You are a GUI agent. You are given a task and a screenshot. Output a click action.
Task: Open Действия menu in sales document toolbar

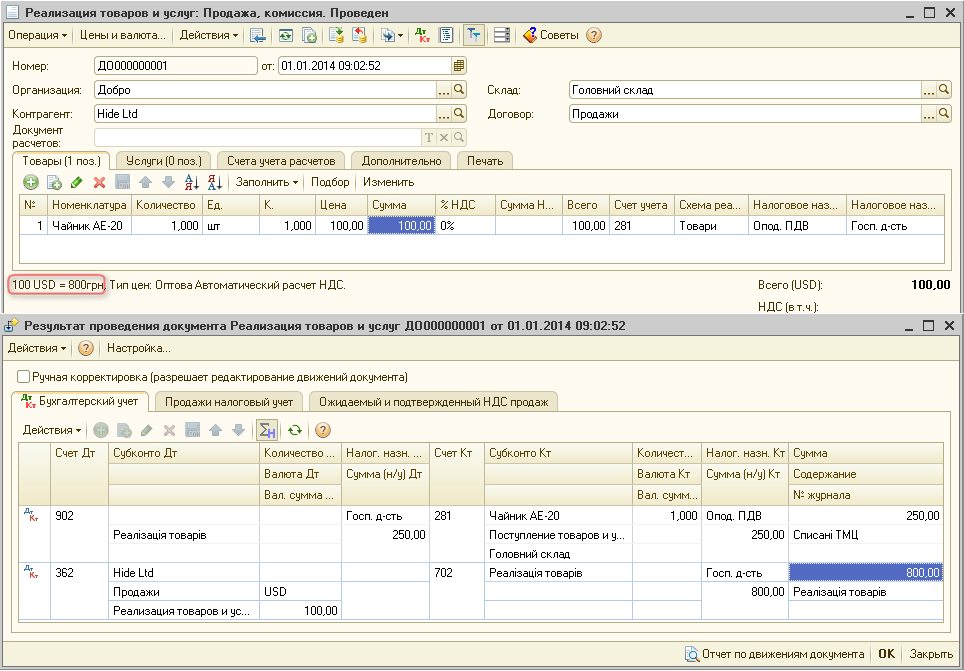coord(208,35)
